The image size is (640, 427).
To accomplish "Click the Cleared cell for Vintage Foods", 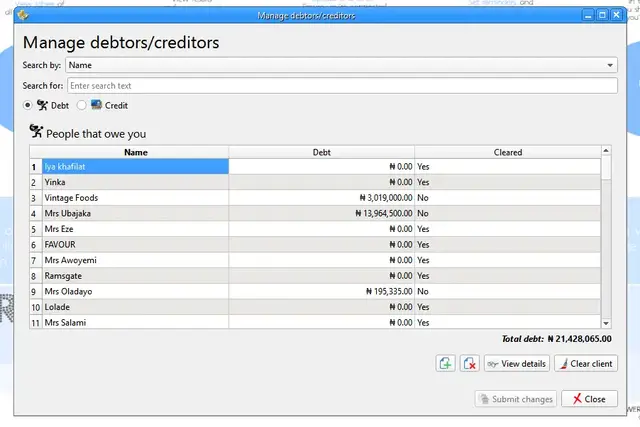I will 508,198.
